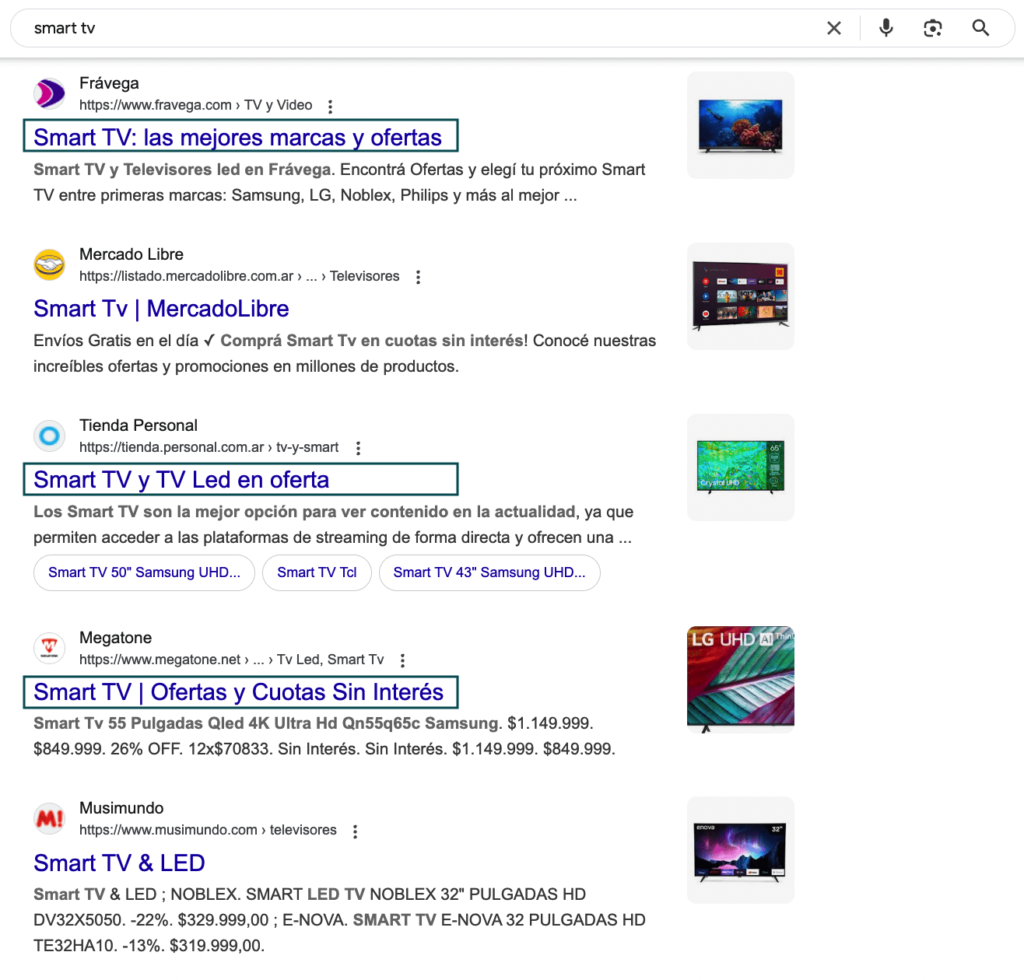This screenshot has height=980, width=1024.
Task: Open the three-dot menu for Megatone result
Action: coord(403,660)
